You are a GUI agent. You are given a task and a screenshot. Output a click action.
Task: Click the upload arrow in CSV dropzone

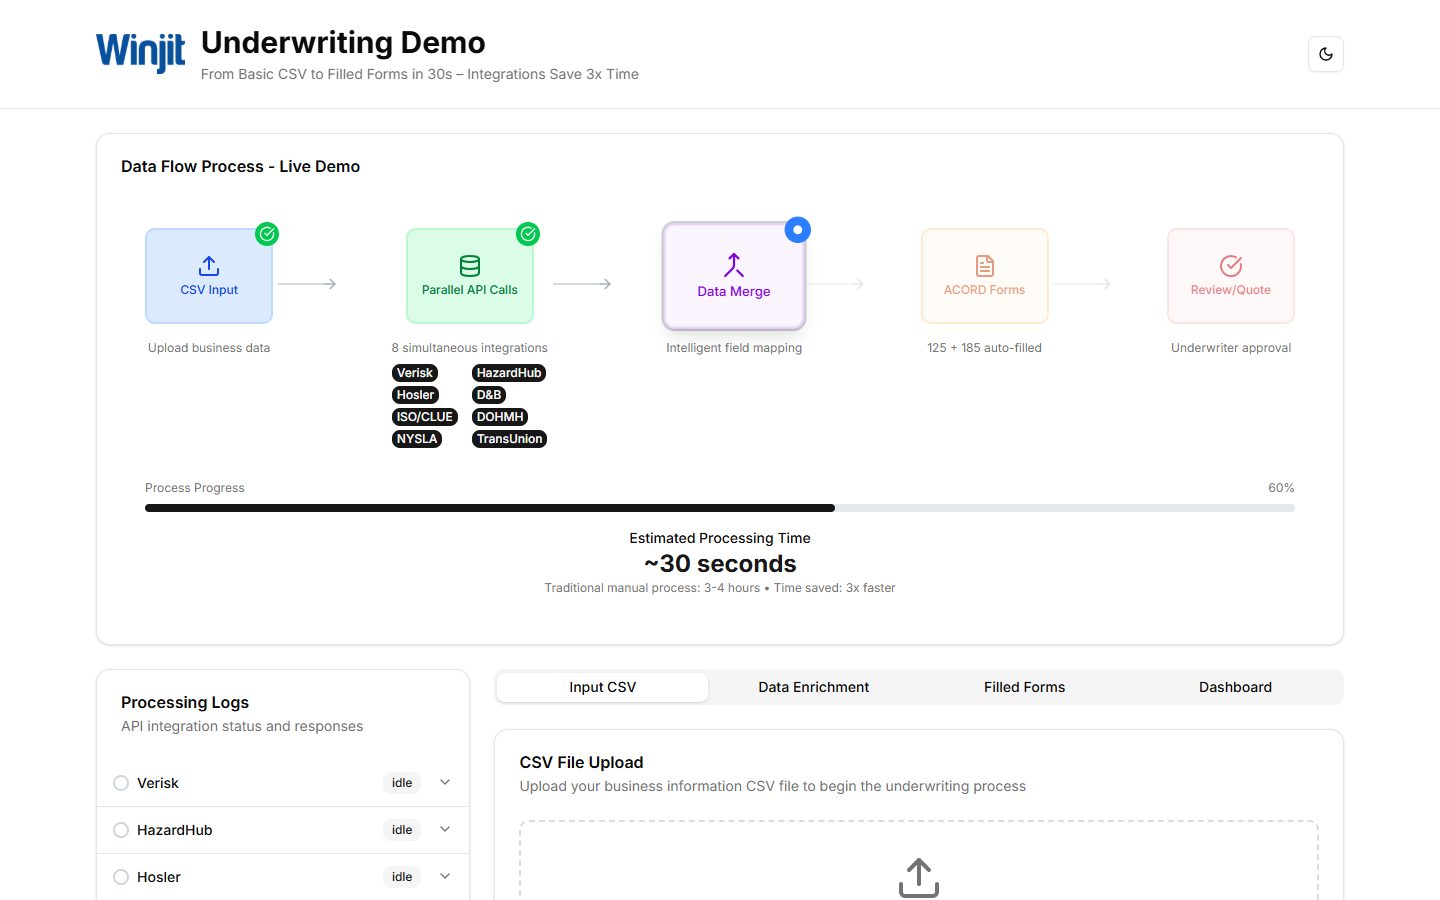tap(919, 877)
